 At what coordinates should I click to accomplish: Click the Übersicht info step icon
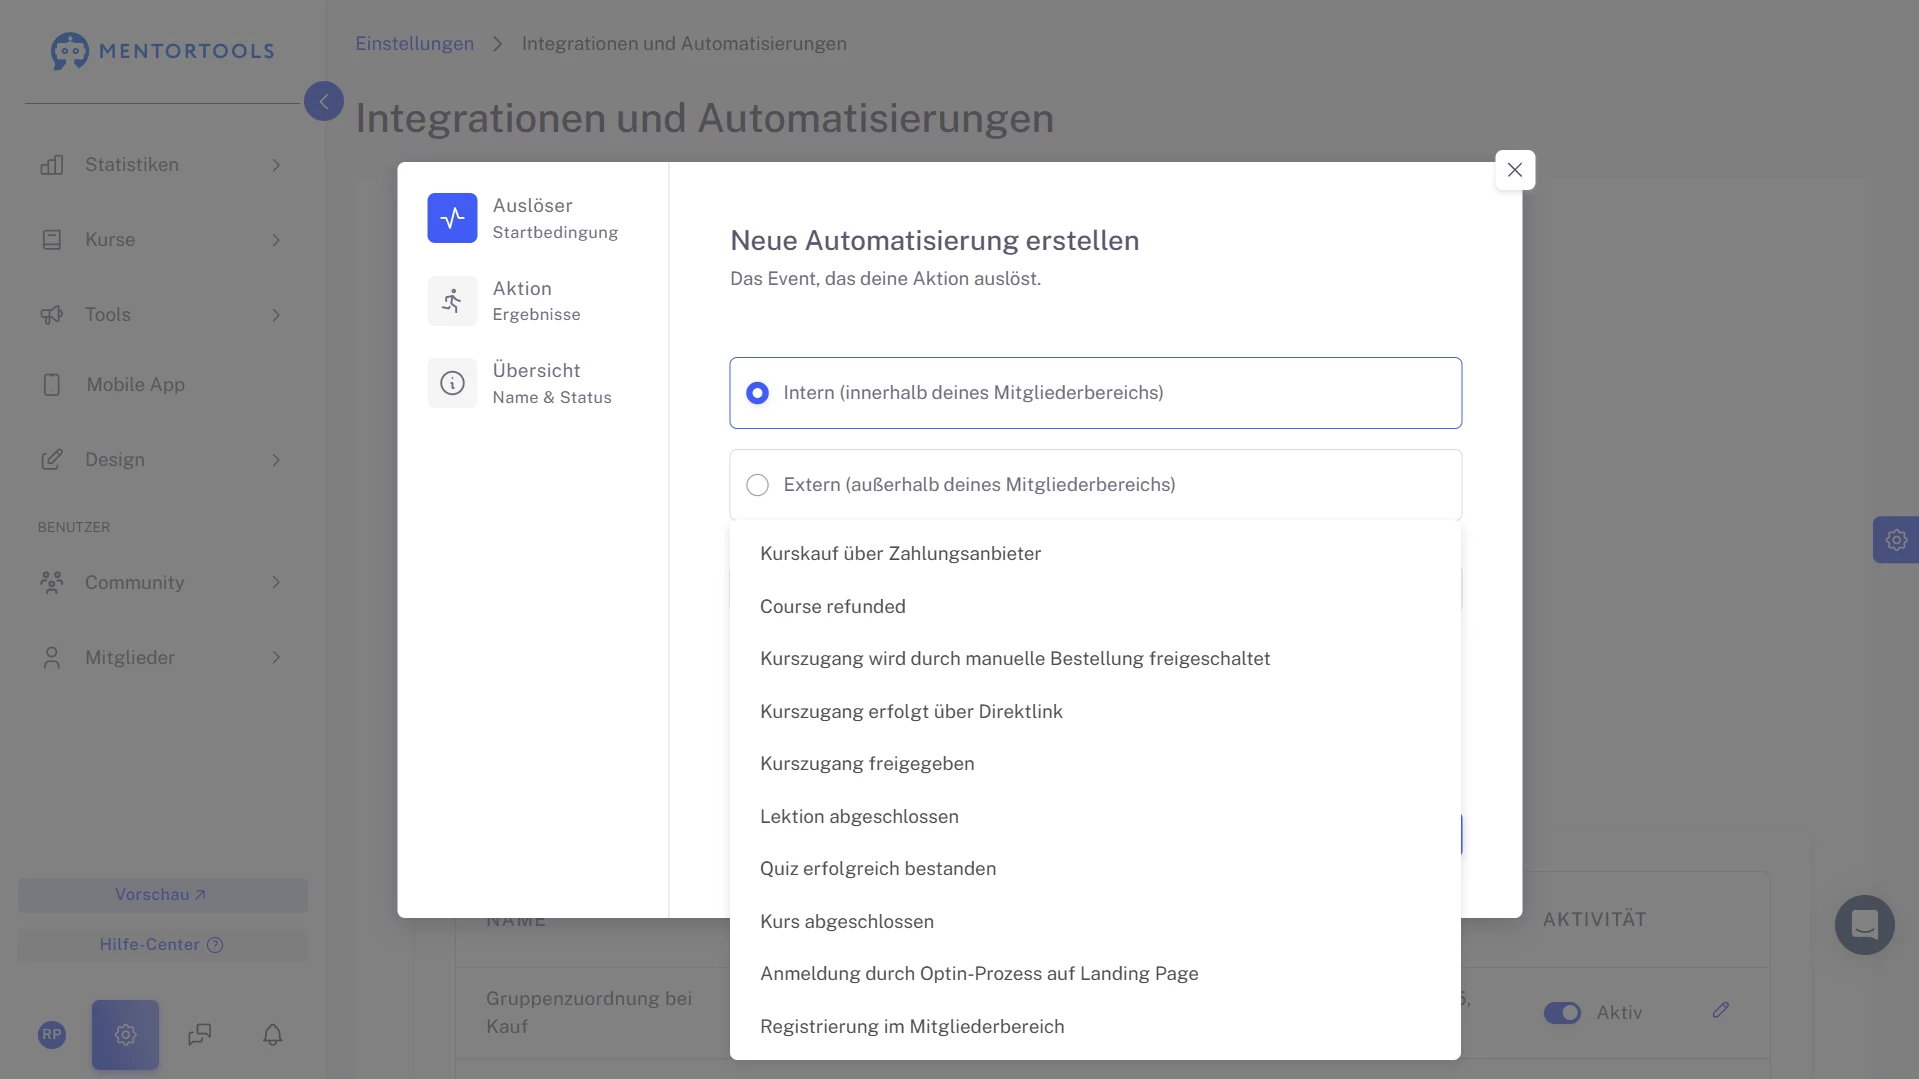452,383
